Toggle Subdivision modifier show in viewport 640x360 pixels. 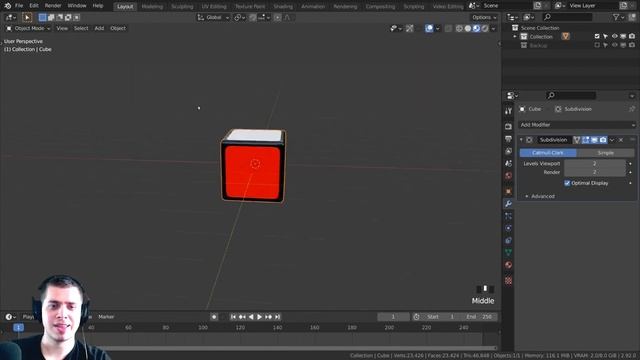[595, 140]
